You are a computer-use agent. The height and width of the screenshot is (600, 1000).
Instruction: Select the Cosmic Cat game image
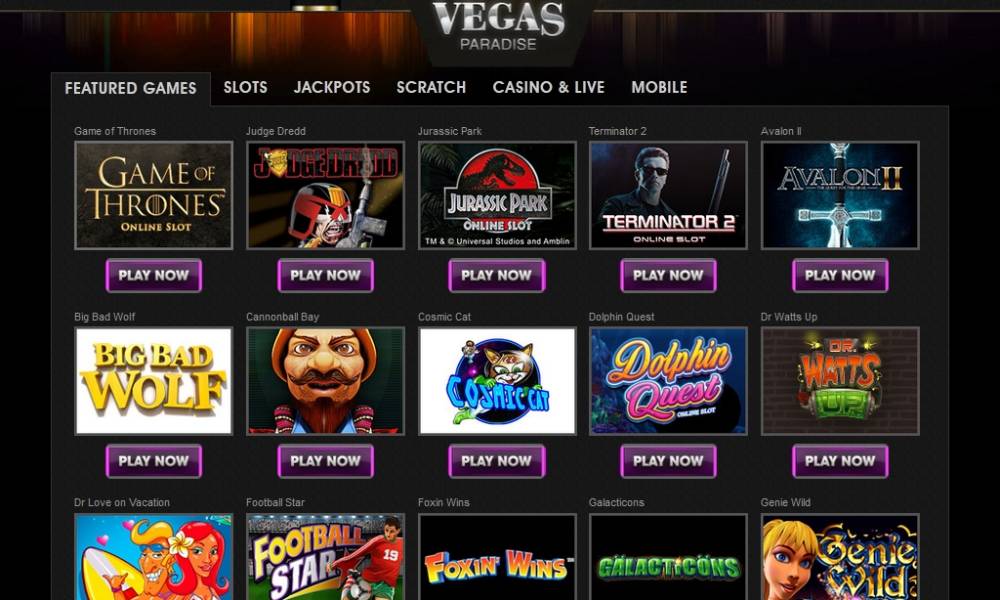click(x=497, y=381)
